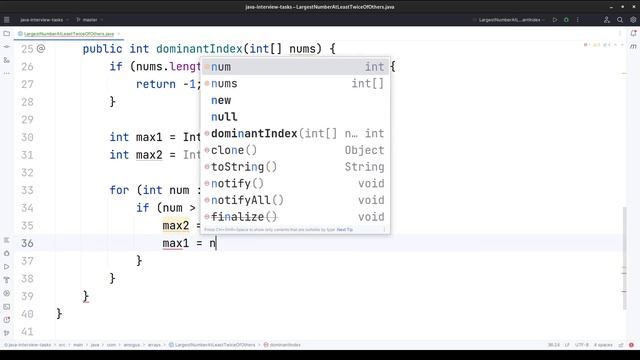The image size is (640, 360).
Task: Choose 'nums' int[] completion suggestion
Action: [295, 83]
